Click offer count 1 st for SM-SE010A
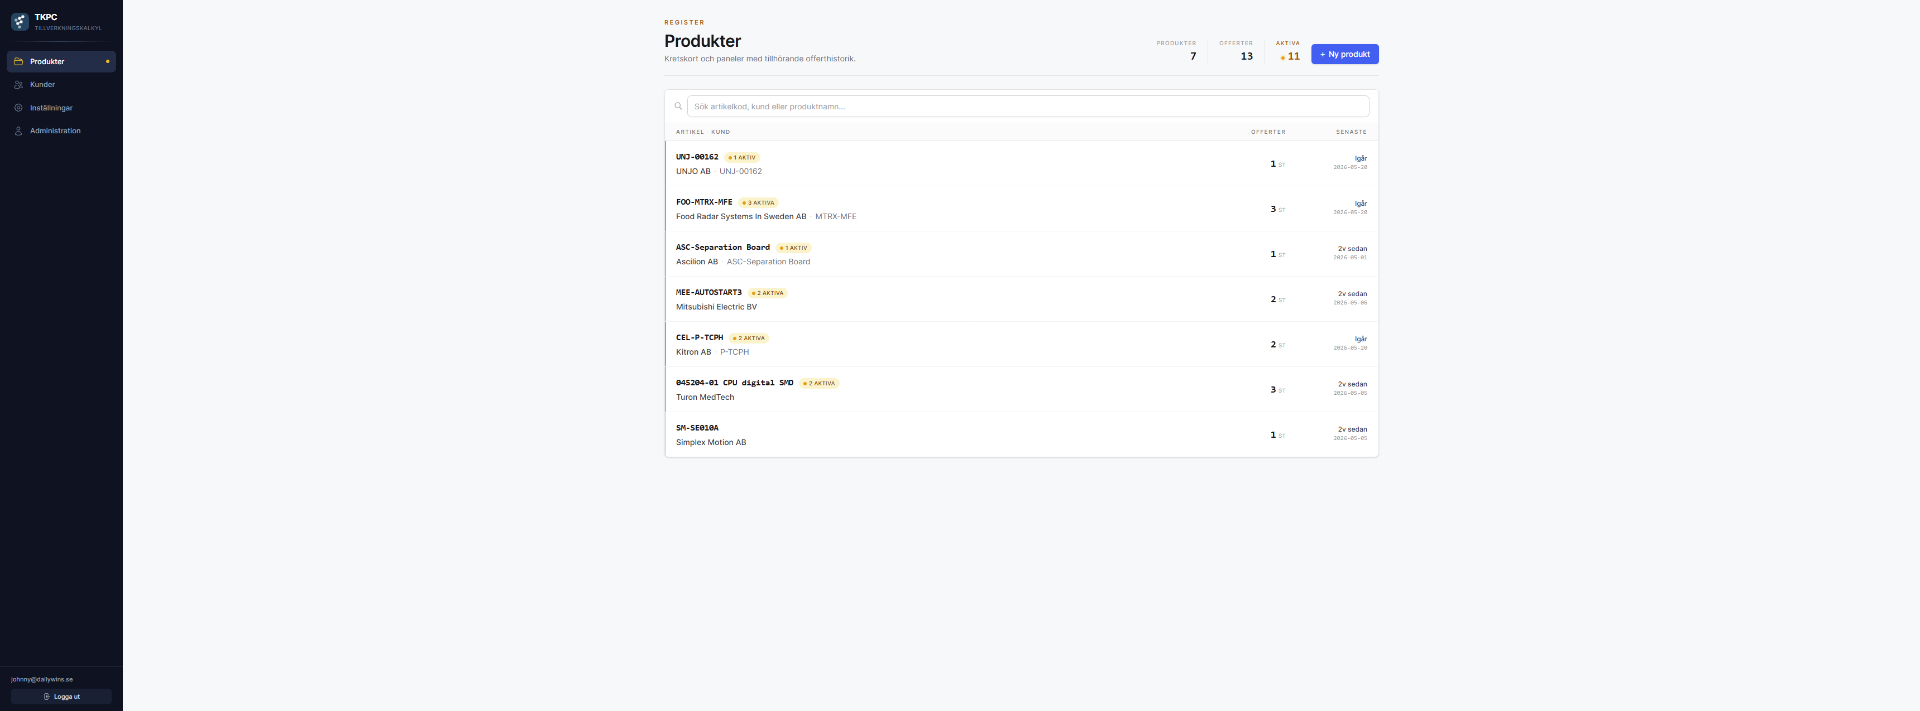This screenshot has width=1920, height=711. coord(1278,435)
